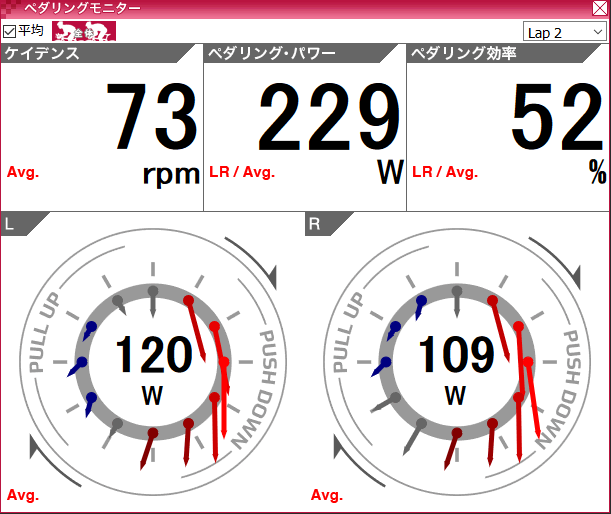611x514 pixels.
Task: Click PULL UP text on right gauge
Action: pos(348,332)
